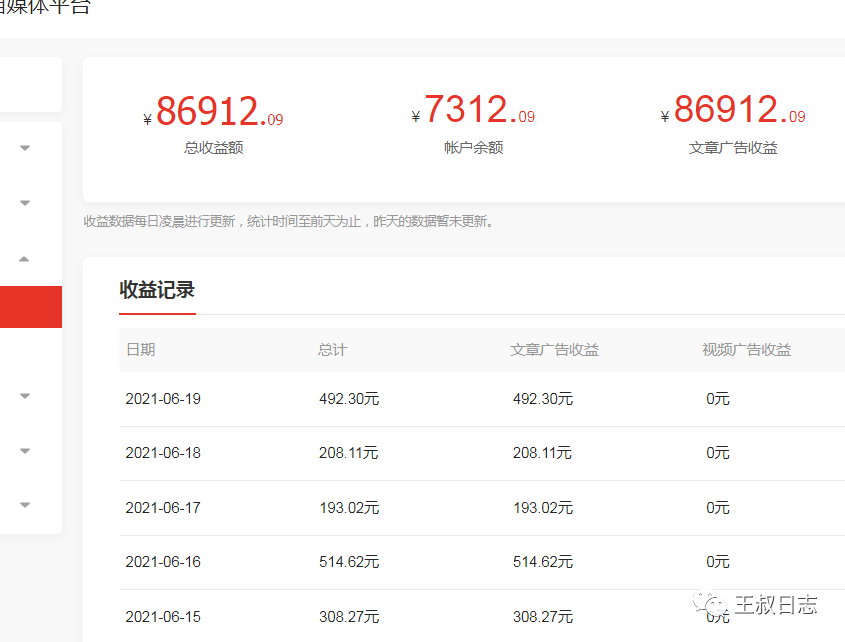
Task: Click 193.02元 in the 总计 column
Action: (349, 508)
